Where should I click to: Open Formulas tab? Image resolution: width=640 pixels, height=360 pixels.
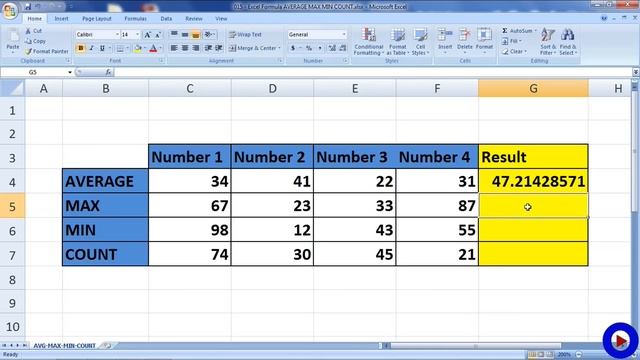click(x=135, y=19)
